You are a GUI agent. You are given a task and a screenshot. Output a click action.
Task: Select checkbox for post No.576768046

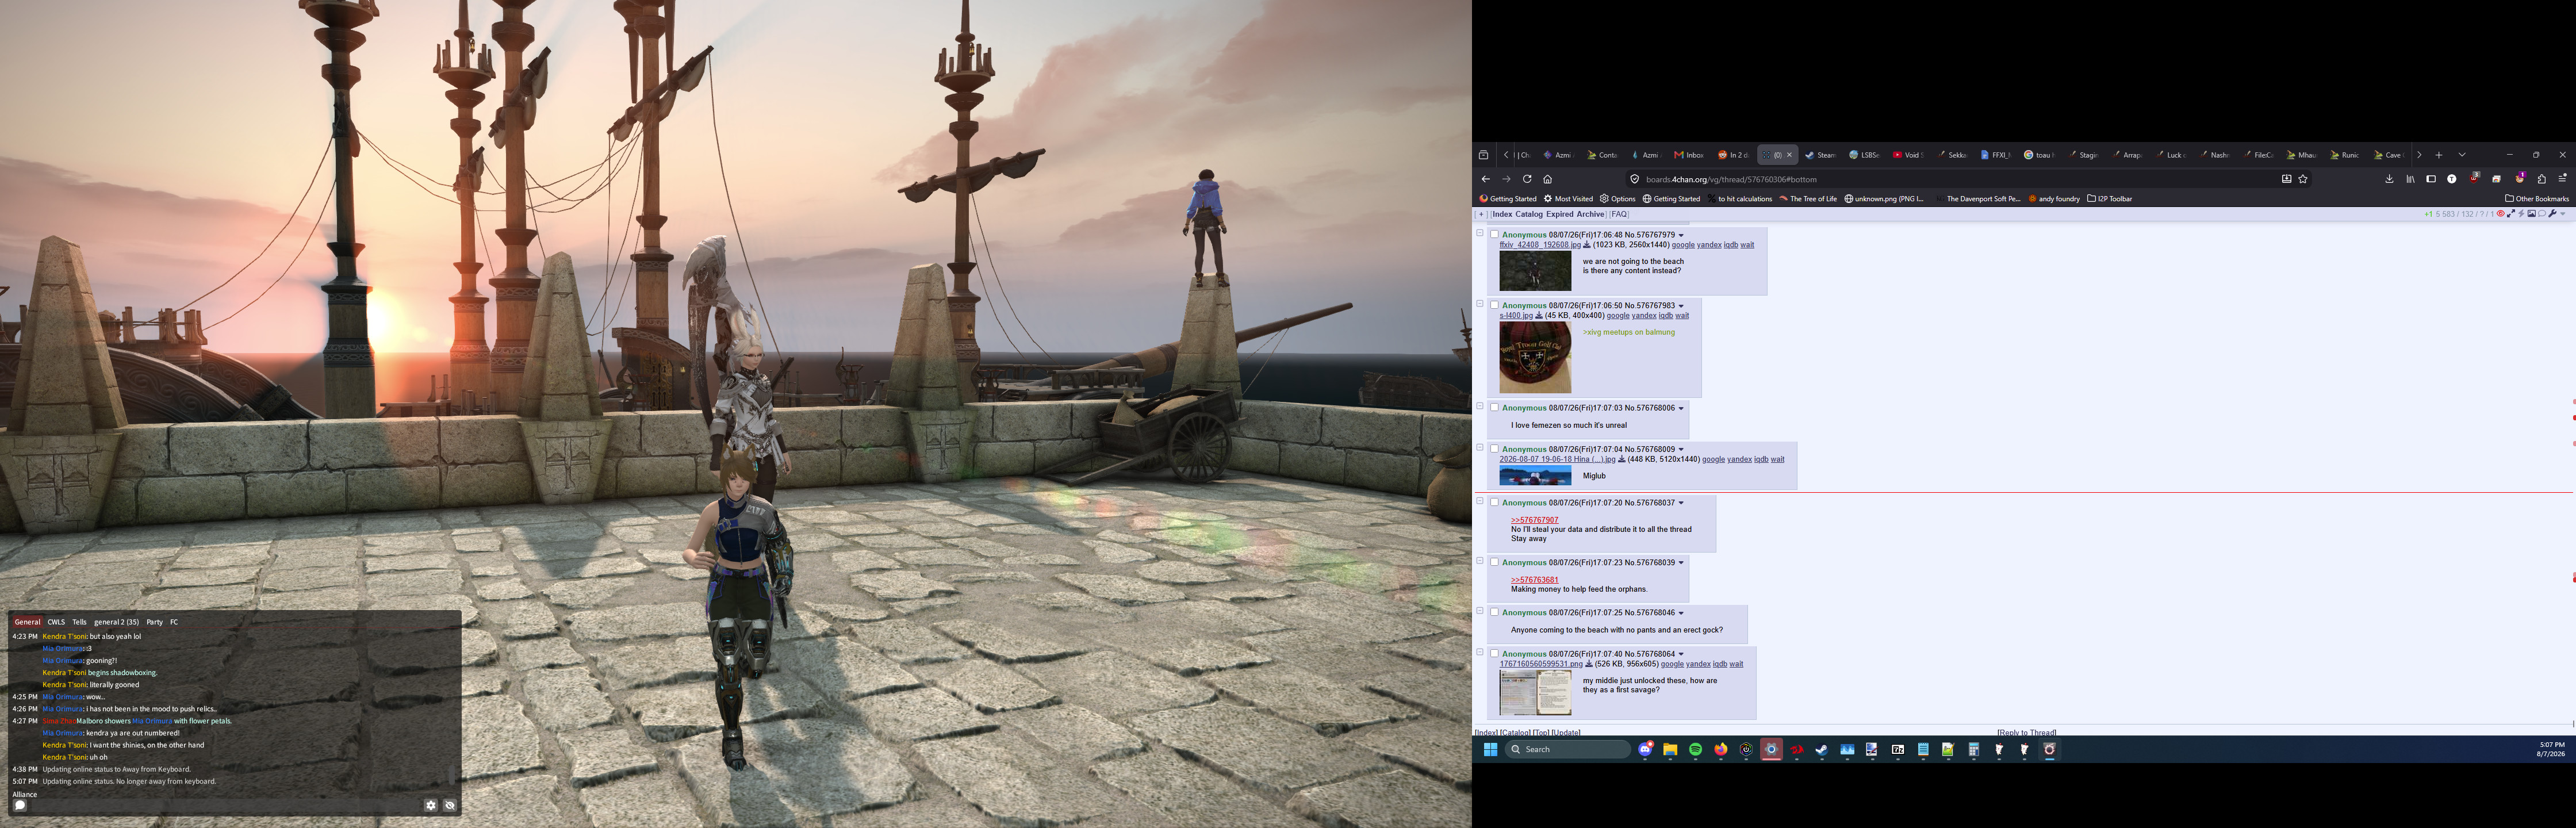(1494, 612)
